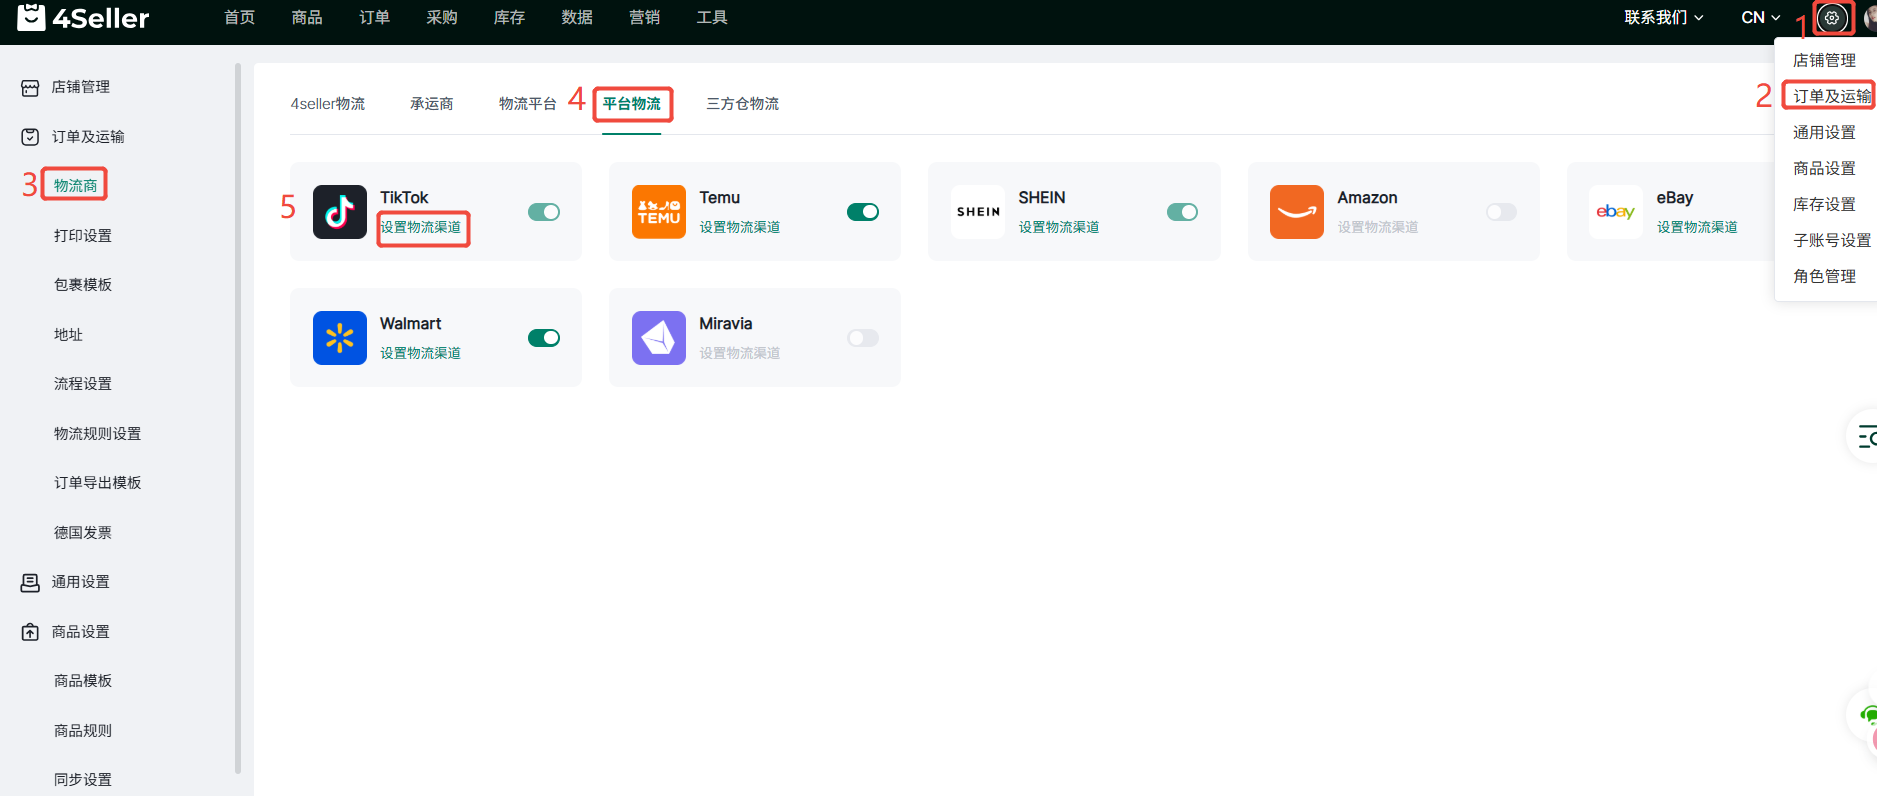Click the 订单及运输 sidebar icon
This screenshot has width=1877, height=796.
[x=30, y=137]
